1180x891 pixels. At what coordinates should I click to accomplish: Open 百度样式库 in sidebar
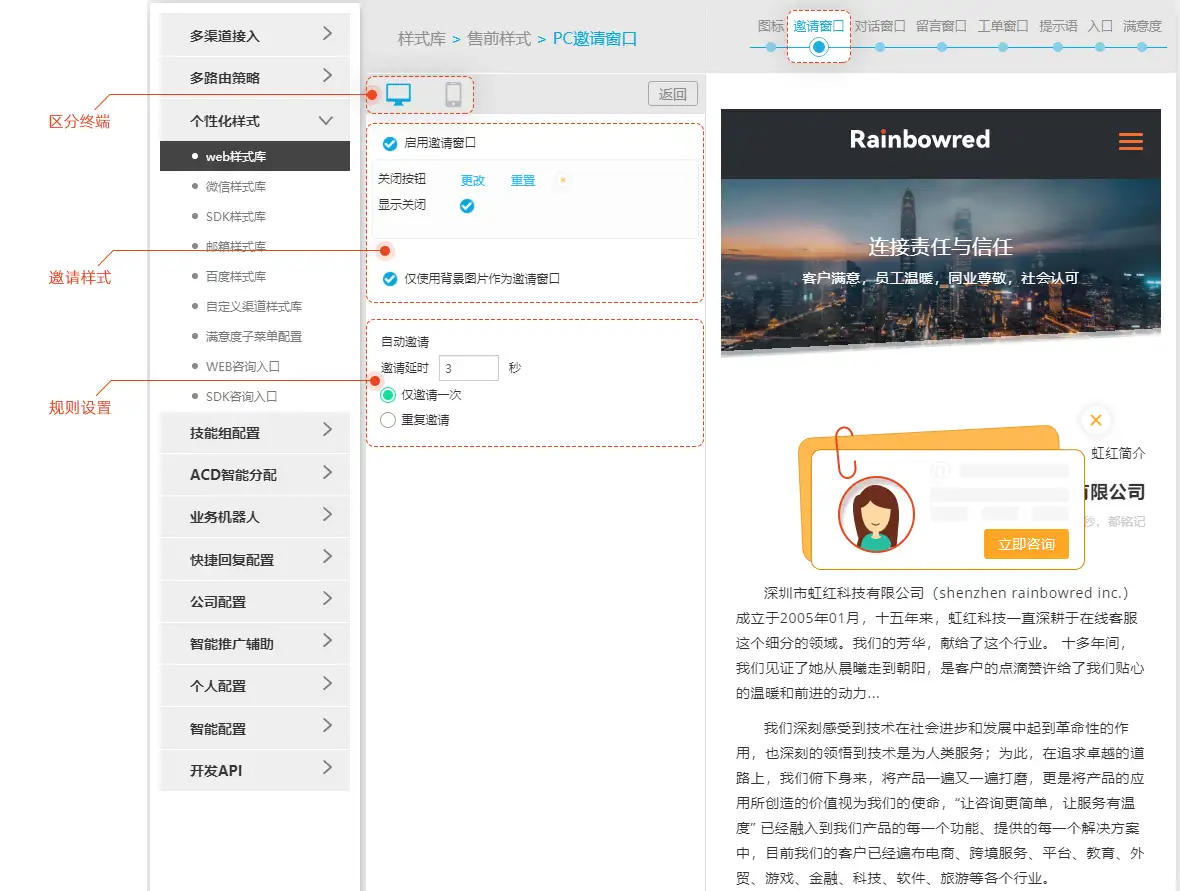coord(236,276)
